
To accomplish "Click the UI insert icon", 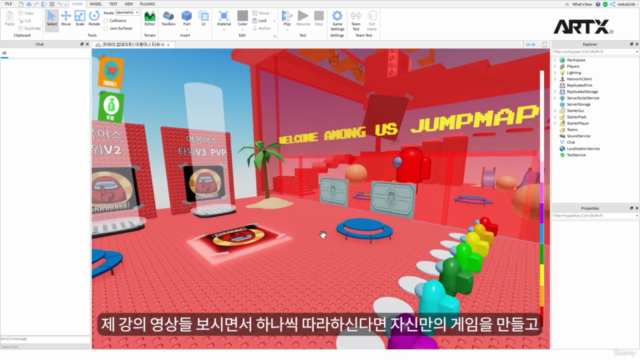I will (x=203, y=18).
